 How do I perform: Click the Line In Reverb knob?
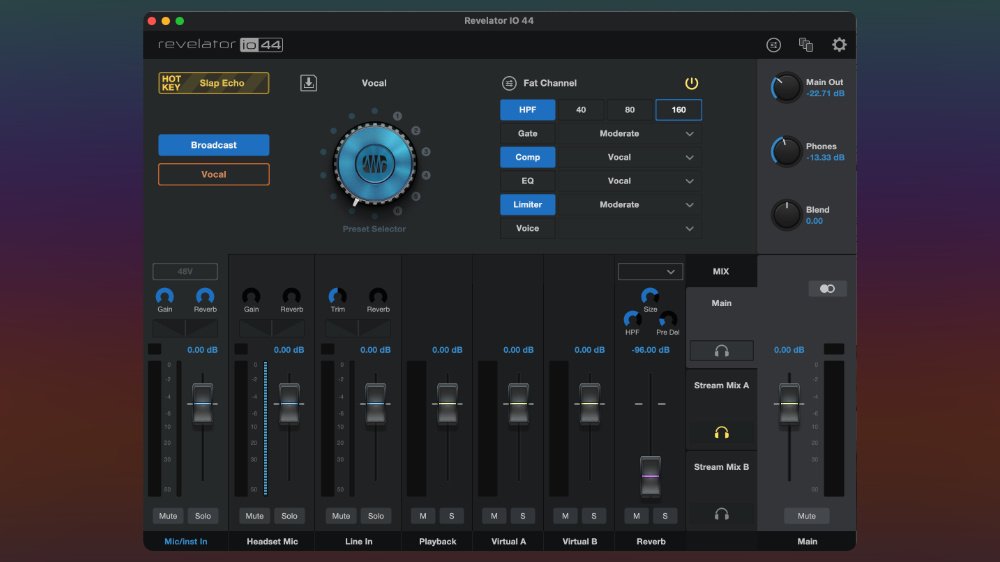378,296
